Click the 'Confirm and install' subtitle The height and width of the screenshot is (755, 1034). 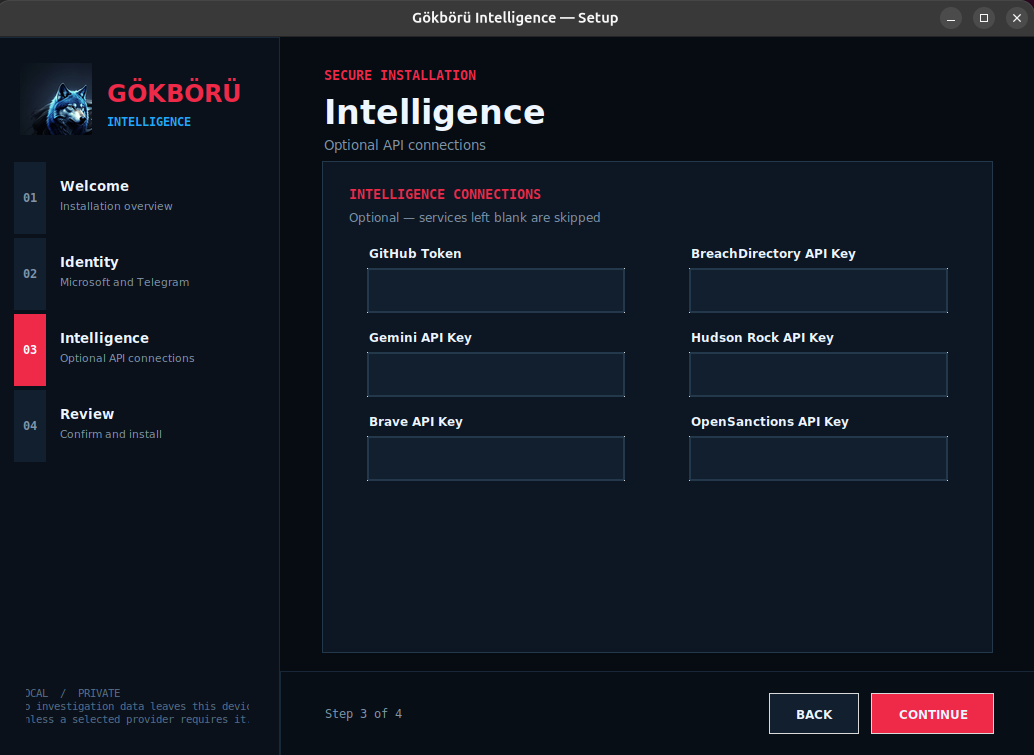click(x=111, y=434)
